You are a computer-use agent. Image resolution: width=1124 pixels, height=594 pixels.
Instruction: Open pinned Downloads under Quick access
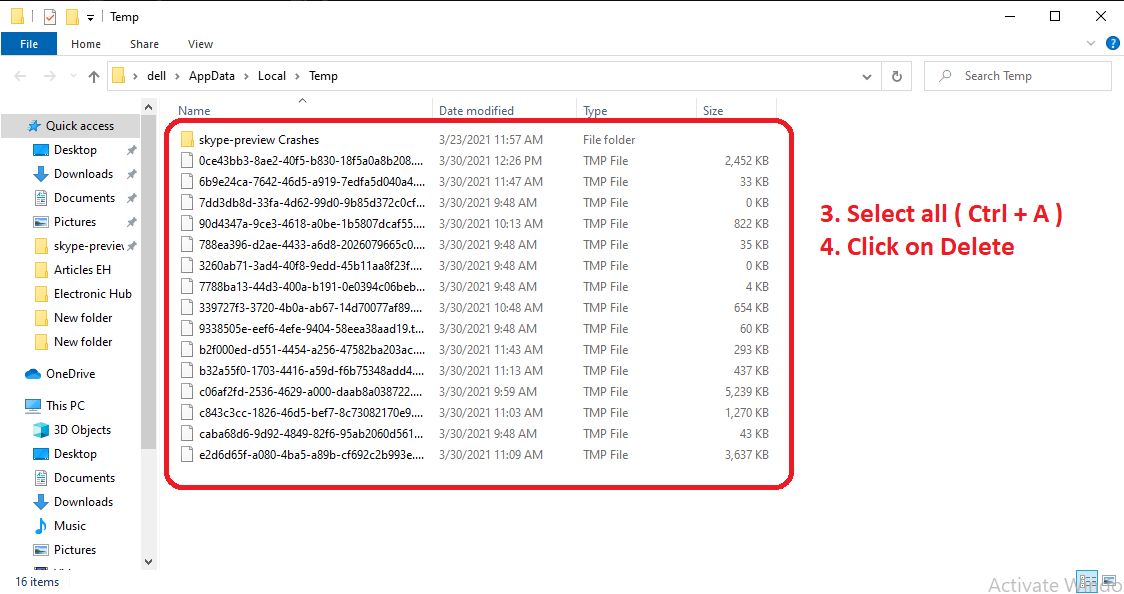click(x=83, y=173)
